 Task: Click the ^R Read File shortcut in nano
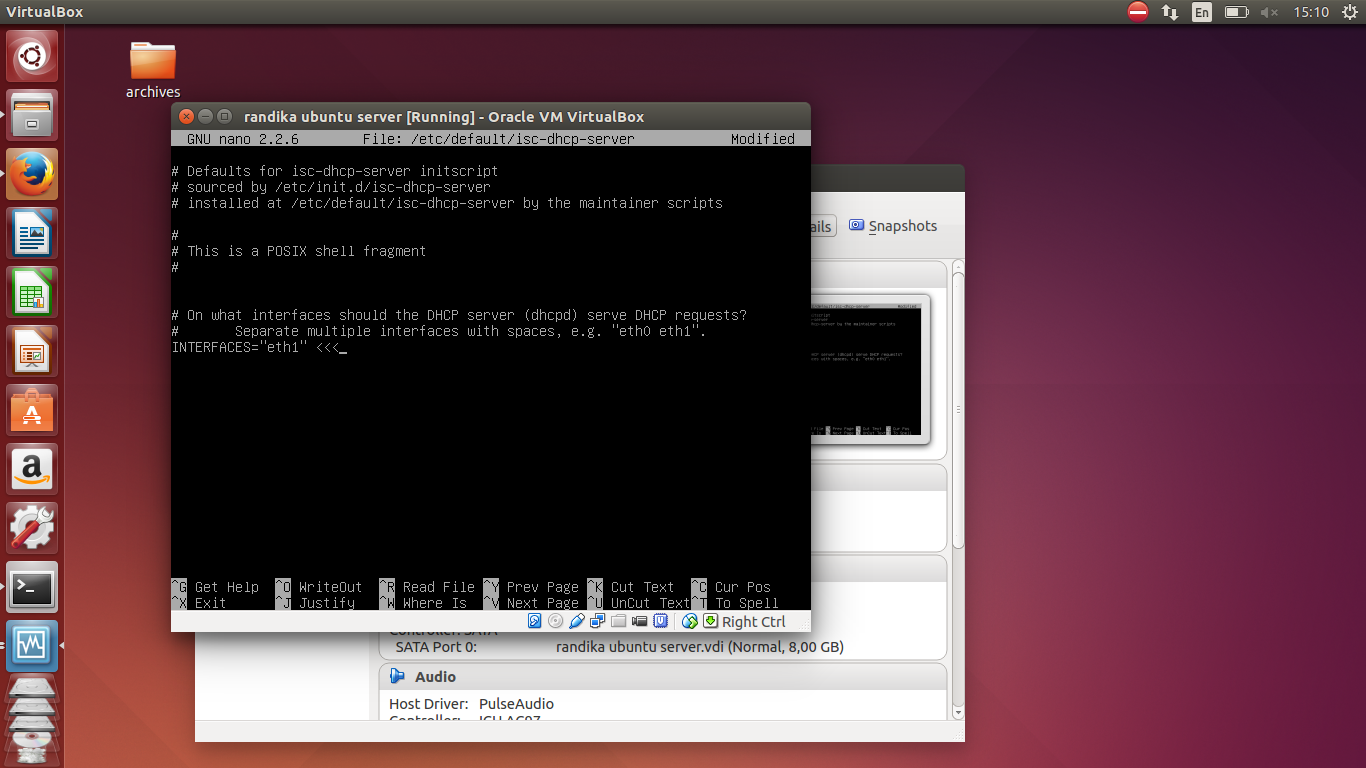[x=427, y=587]
